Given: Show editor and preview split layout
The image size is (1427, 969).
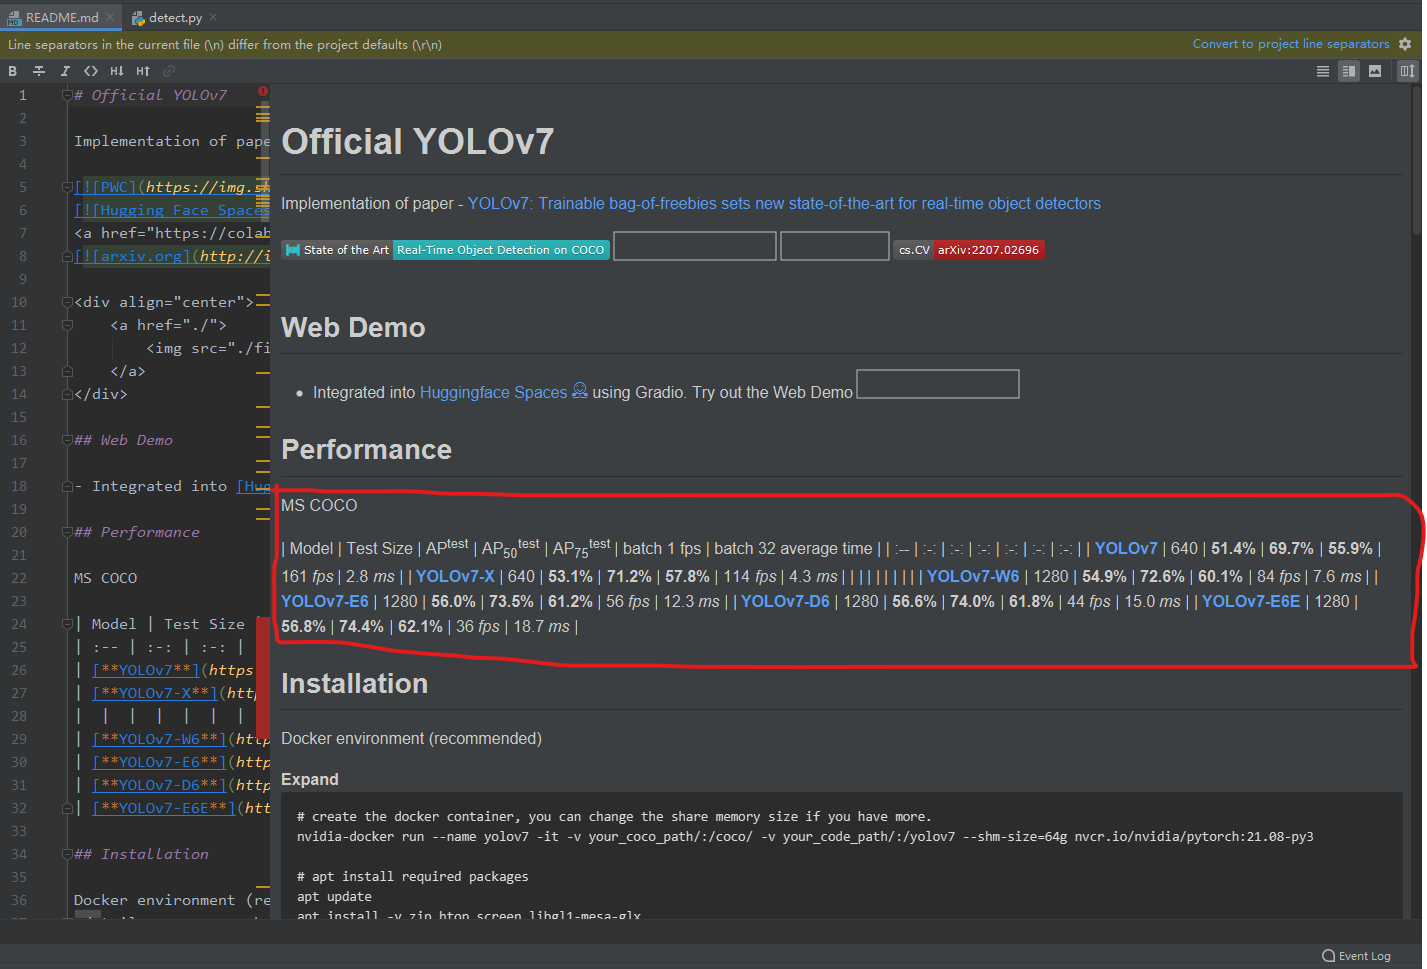Looking at the screenshot, I should 1349,71.
